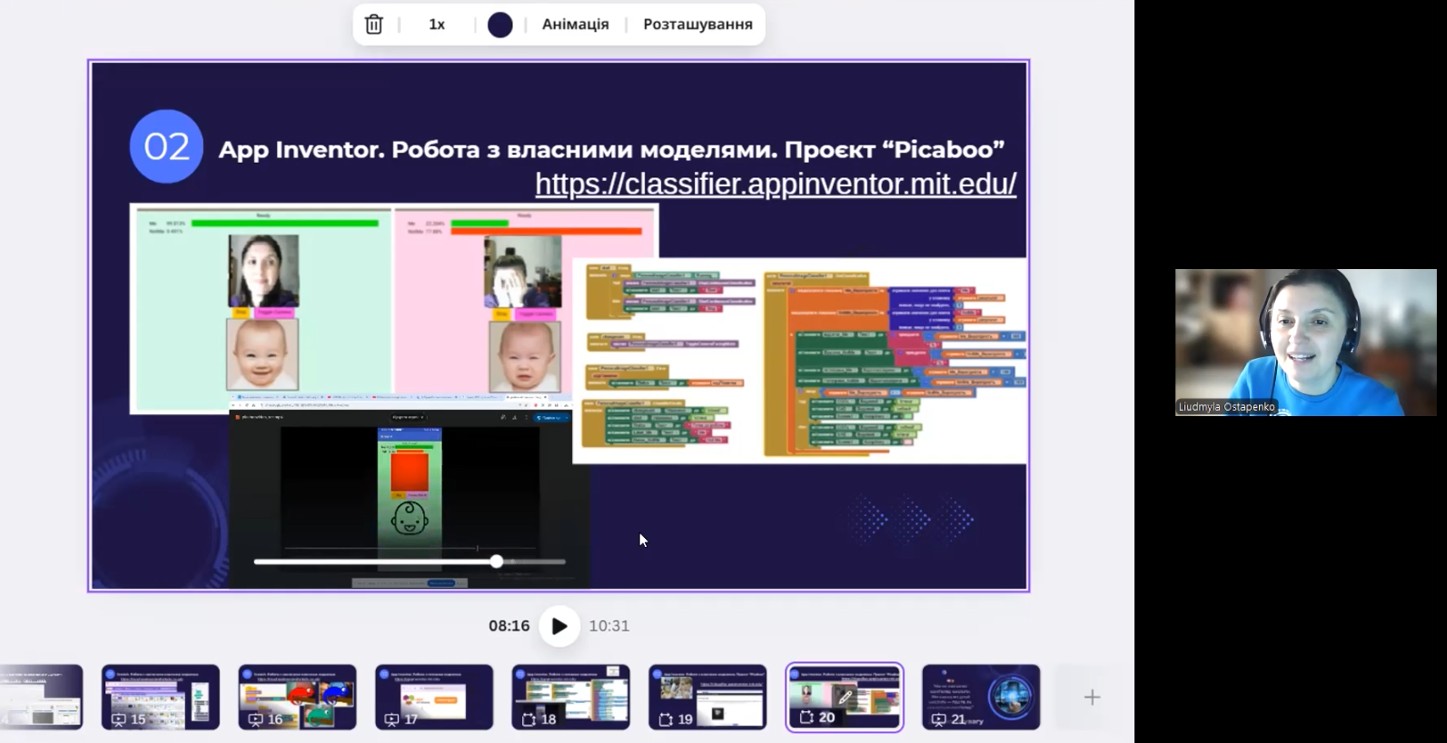Click the presenter icon on slide 16 thumbnail

[x=256, y=719]
